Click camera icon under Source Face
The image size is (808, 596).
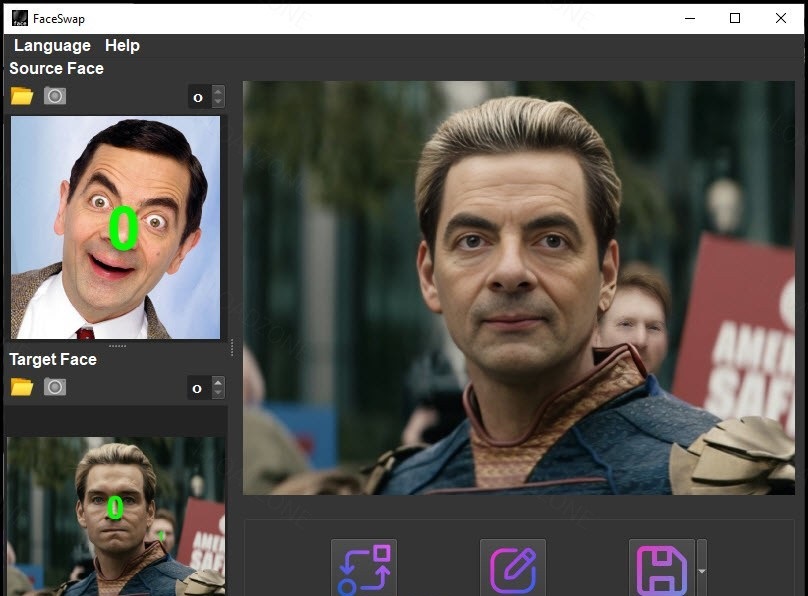[55, 96]
